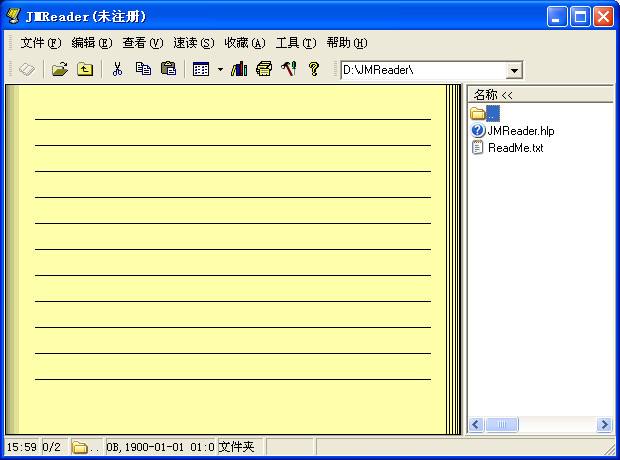620x460 pixels.
Task: Click the open folder toolbar icon
Action: click(60, 70)
